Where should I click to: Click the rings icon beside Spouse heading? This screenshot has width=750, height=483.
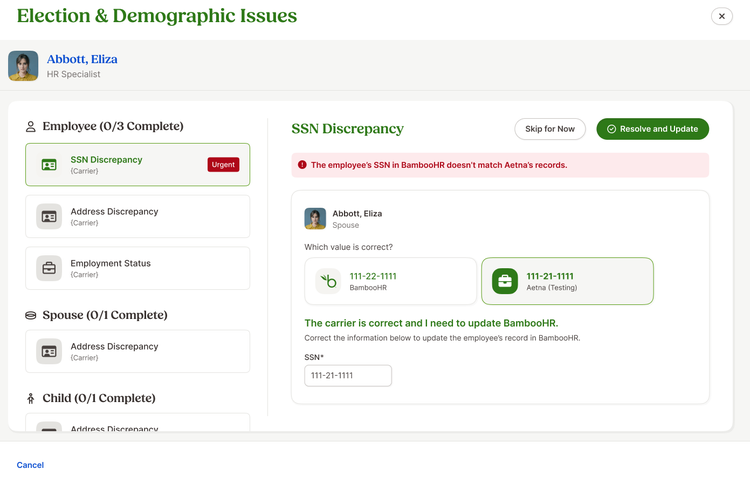click(x=31, y=315)
